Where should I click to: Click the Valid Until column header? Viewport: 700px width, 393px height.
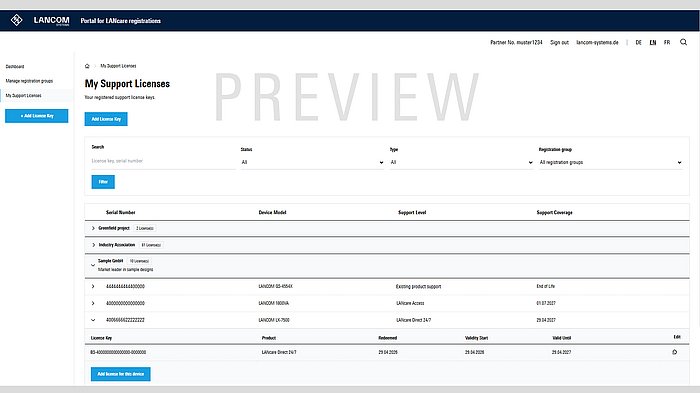coord(562,338)
